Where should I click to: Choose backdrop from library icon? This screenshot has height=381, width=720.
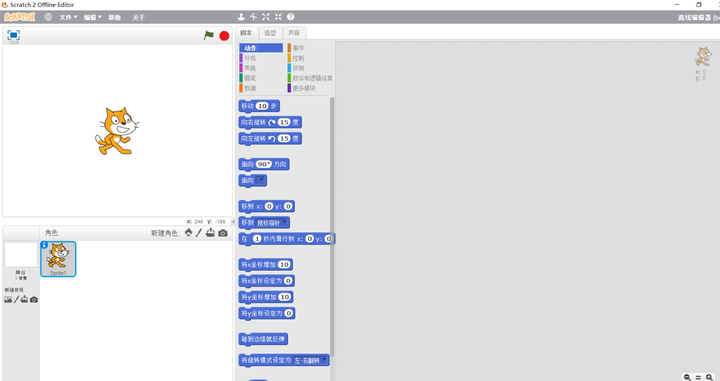[x=8, y=299]
